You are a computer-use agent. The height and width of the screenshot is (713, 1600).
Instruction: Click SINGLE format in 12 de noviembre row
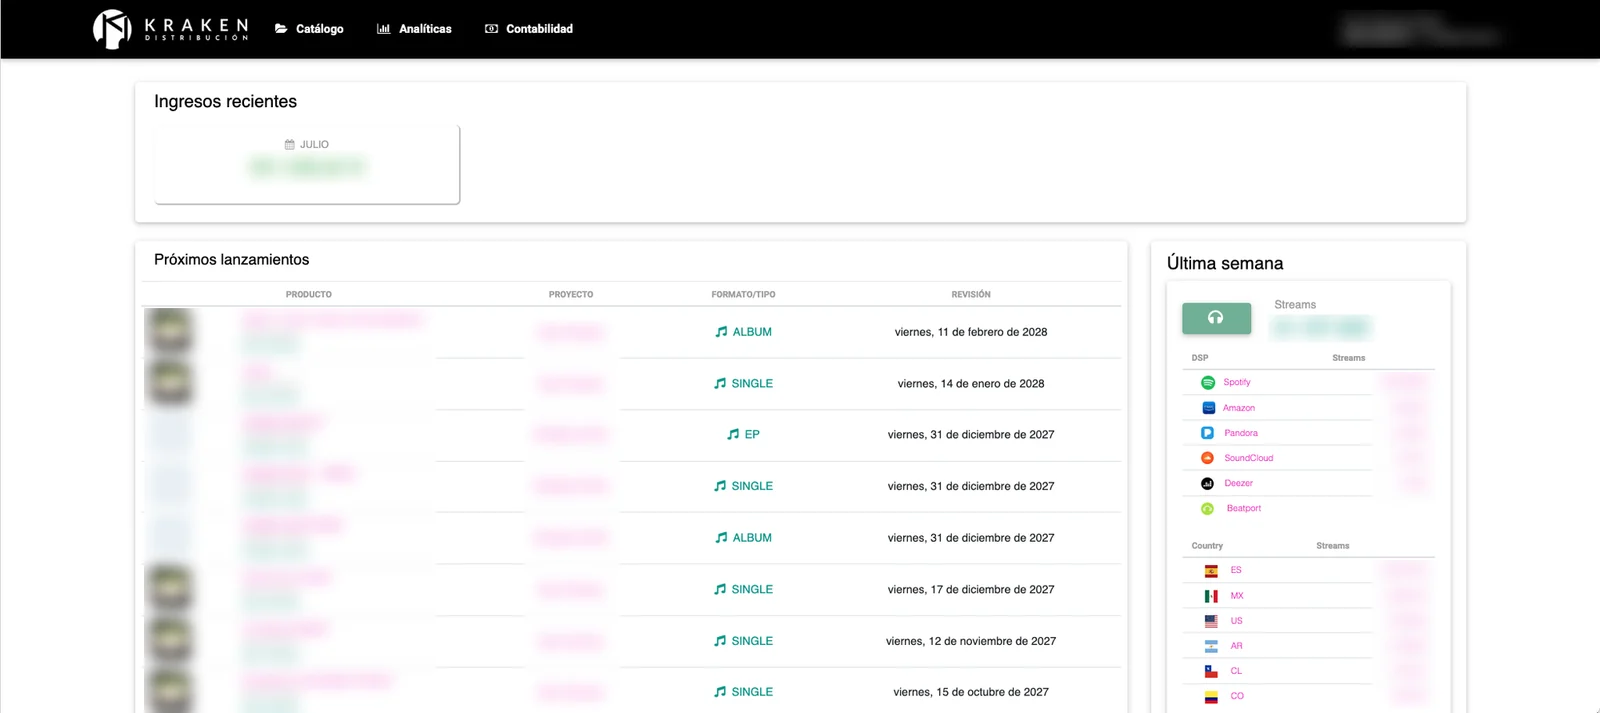pos(752,641)
